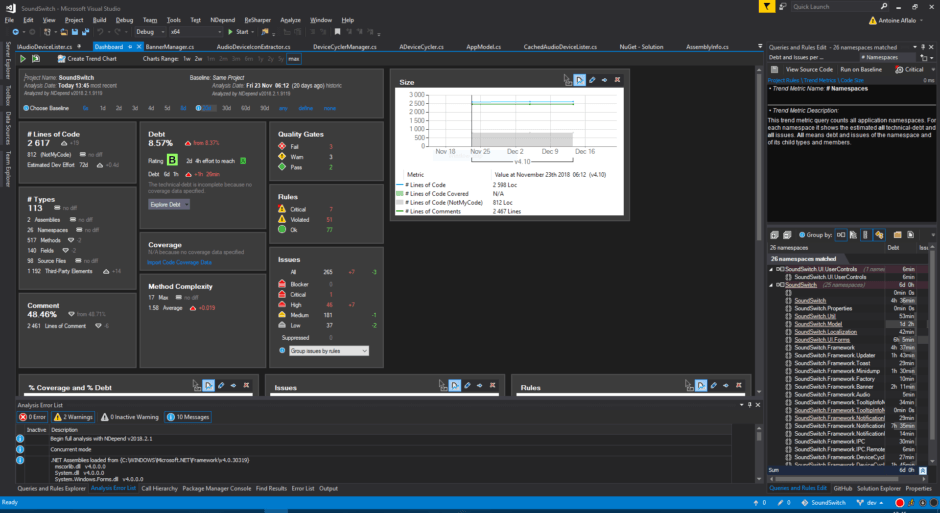Collapse the SoundSwitch assembly node
The width and height of the screenshot is (940, 513).
(x=772, y=285)
